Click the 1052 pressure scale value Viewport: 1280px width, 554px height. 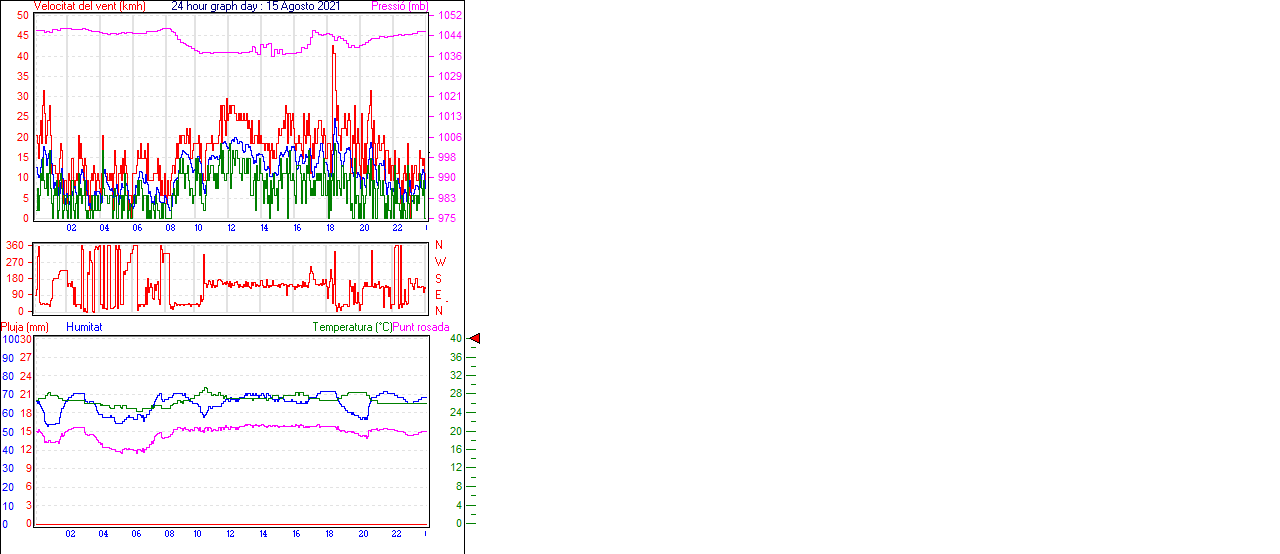pyautogui.click(x=449, y=16)
